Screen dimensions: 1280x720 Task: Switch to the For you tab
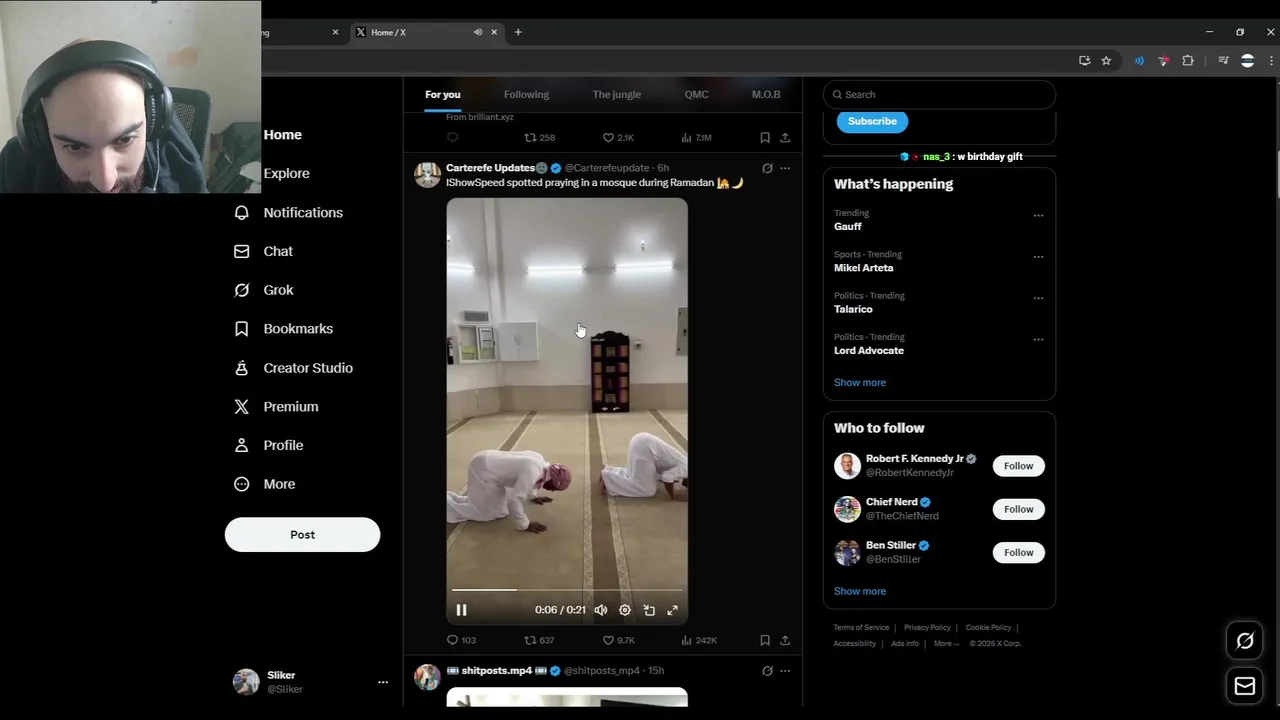(443, 94)
